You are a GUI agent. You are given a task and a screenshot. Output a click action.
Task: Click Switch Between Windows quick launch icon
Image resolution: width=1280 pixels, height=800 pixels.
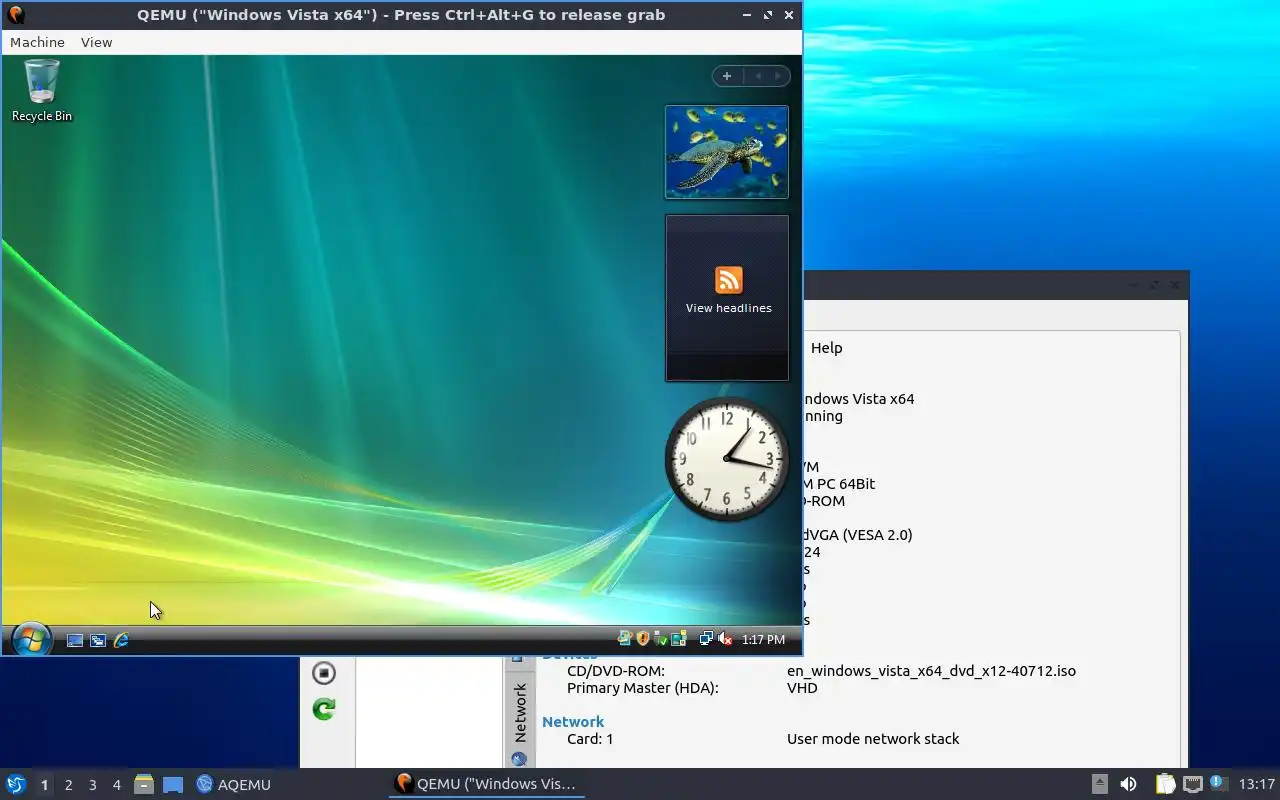point(98,640)
